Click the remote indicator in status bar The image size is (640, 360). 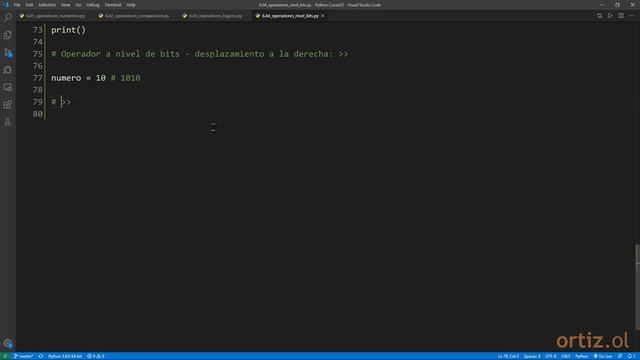5,356
